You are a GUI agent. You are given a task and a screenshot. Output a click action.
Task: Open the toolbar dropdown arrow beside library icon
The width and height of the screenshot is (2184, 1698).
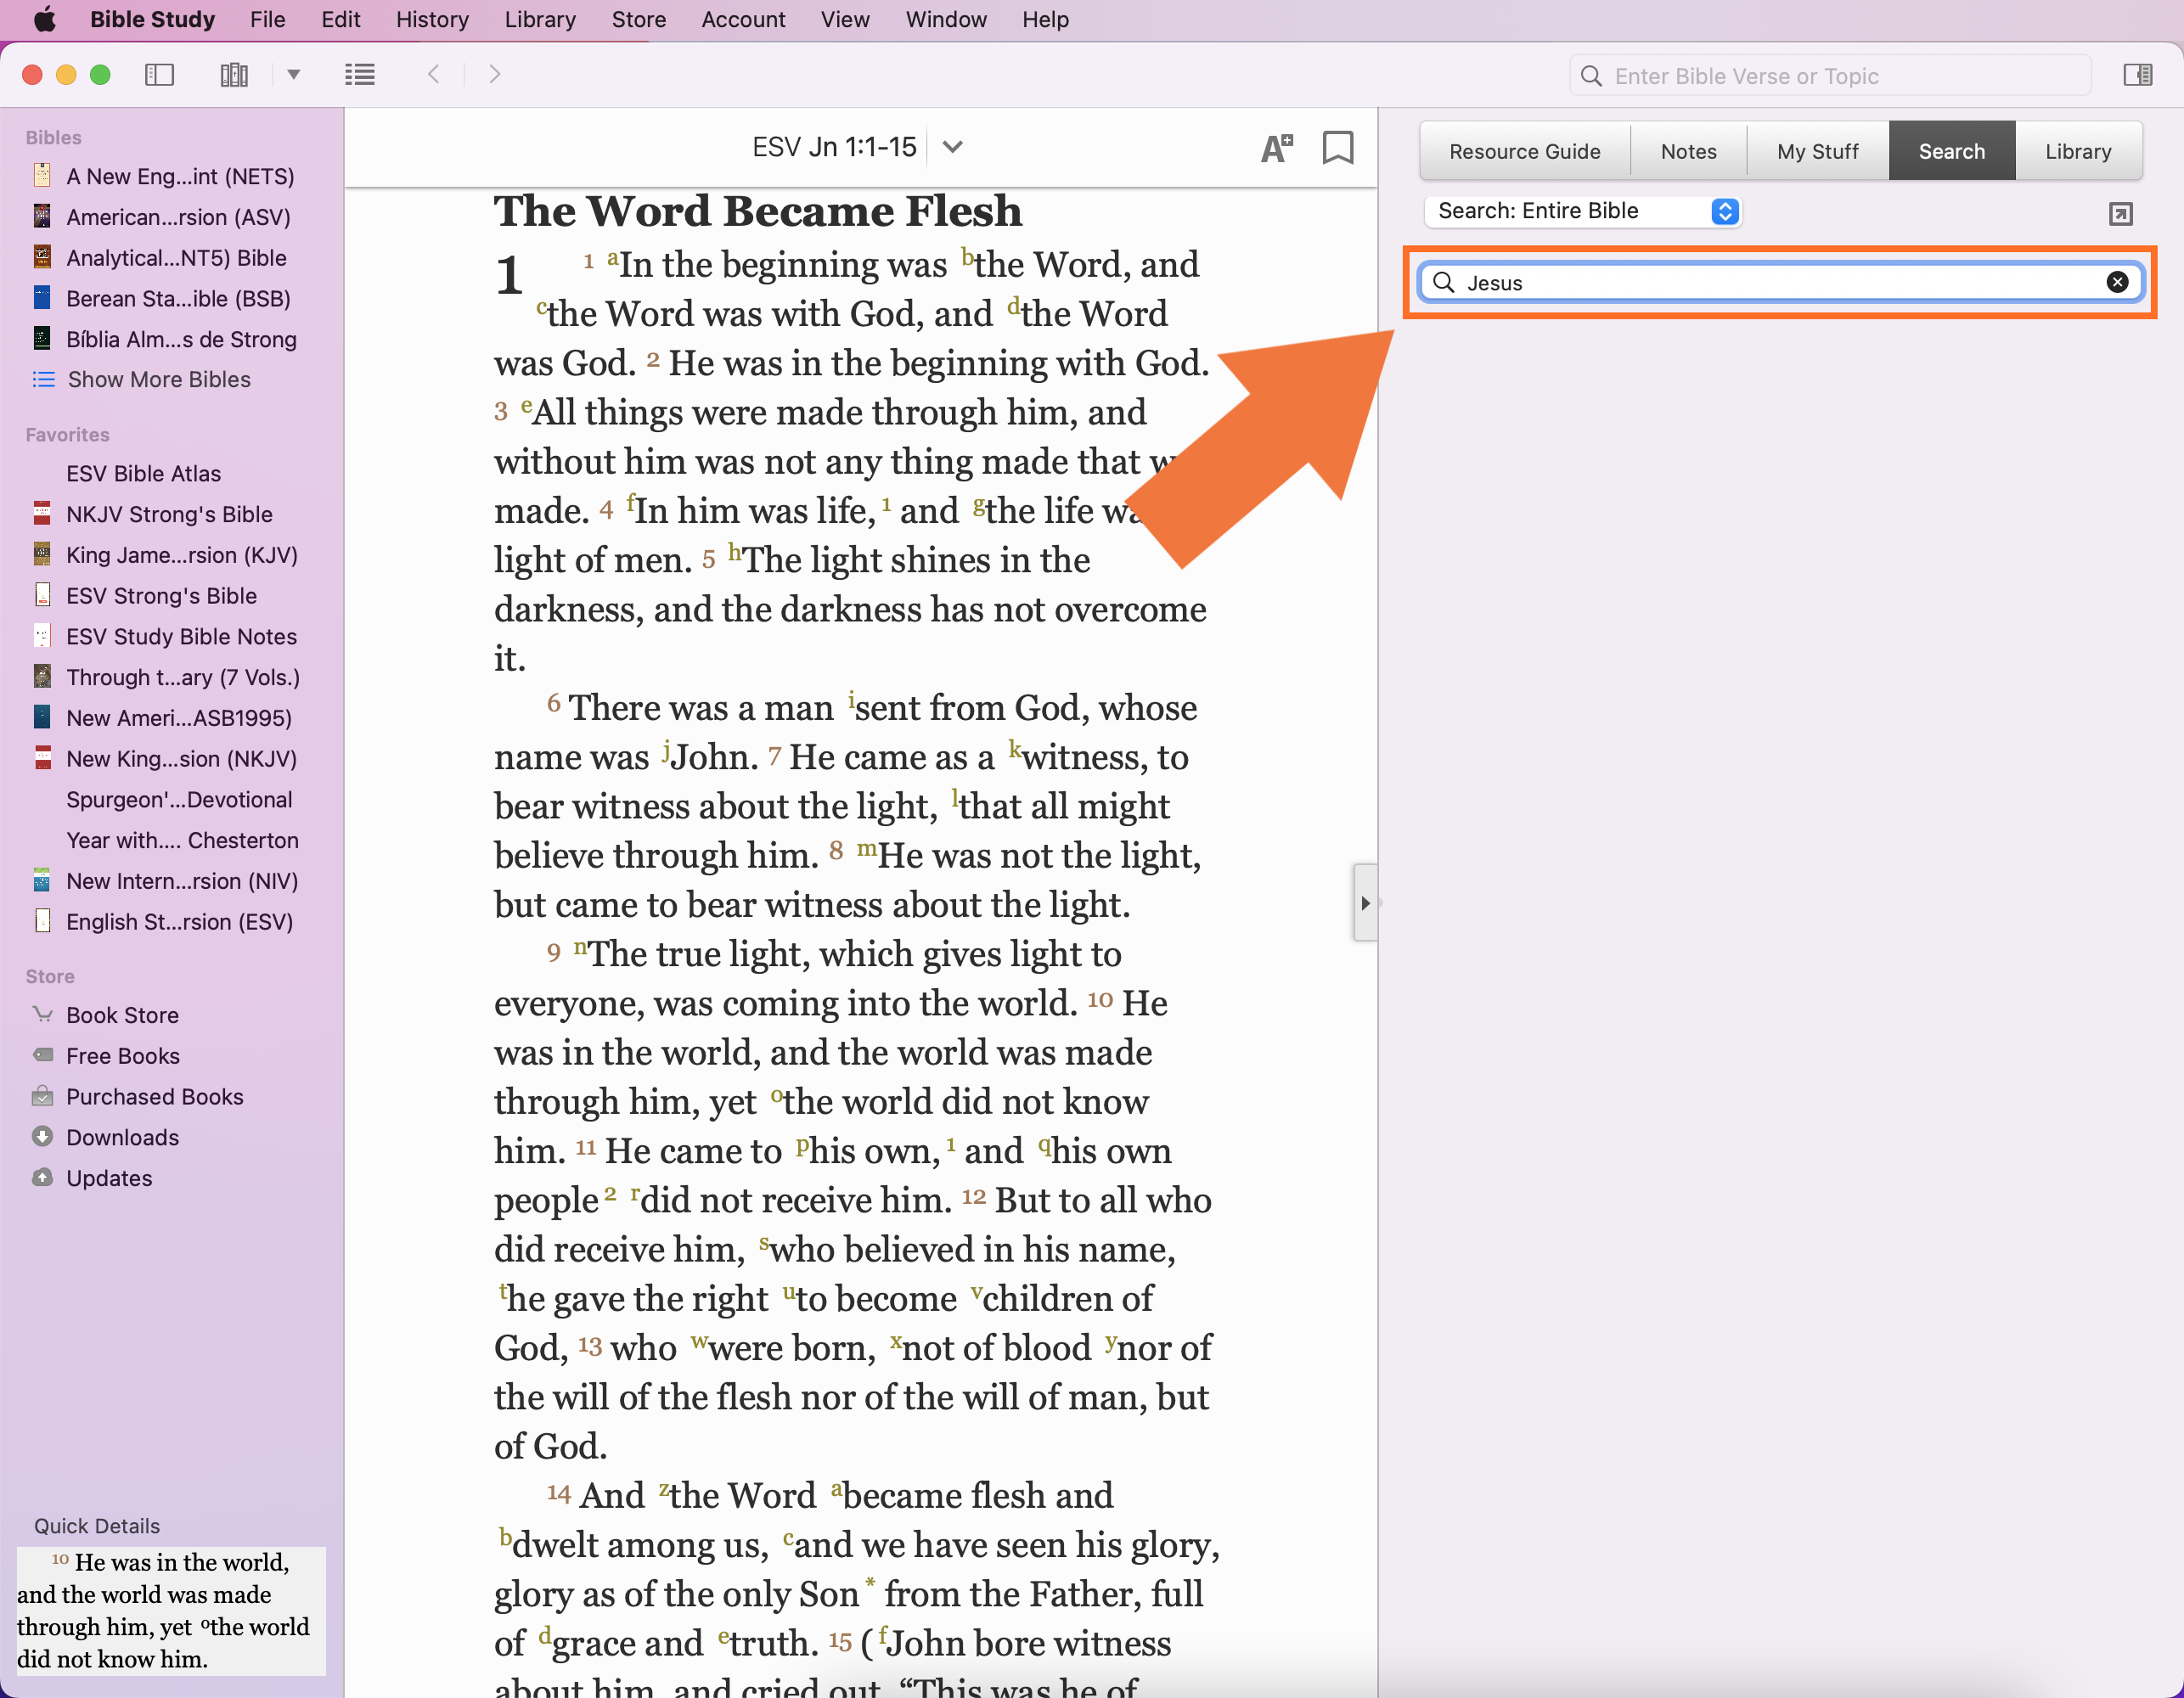point(294,75)
